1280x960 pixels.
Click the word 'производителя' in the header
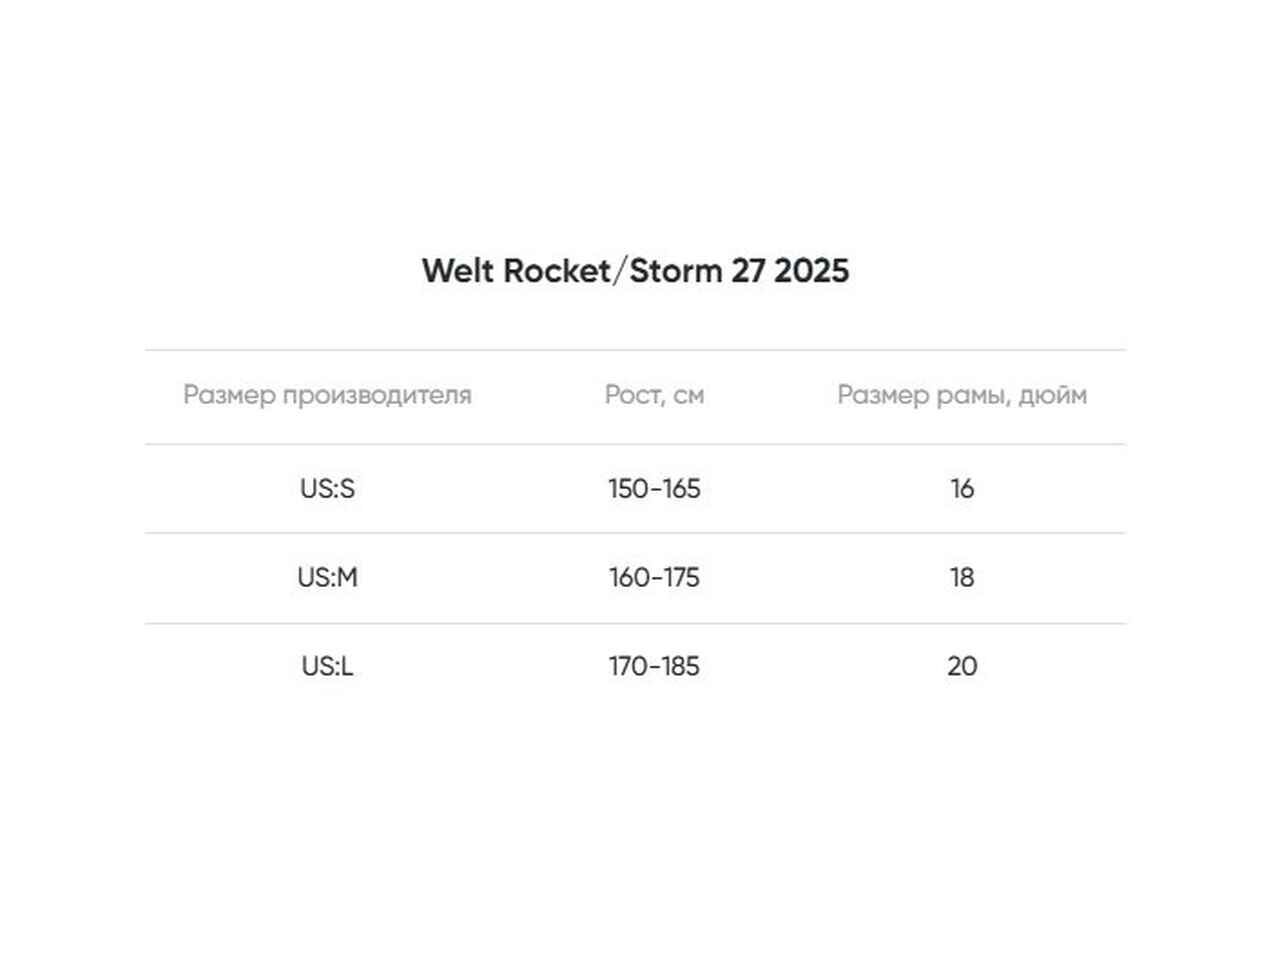click(376, 395)
